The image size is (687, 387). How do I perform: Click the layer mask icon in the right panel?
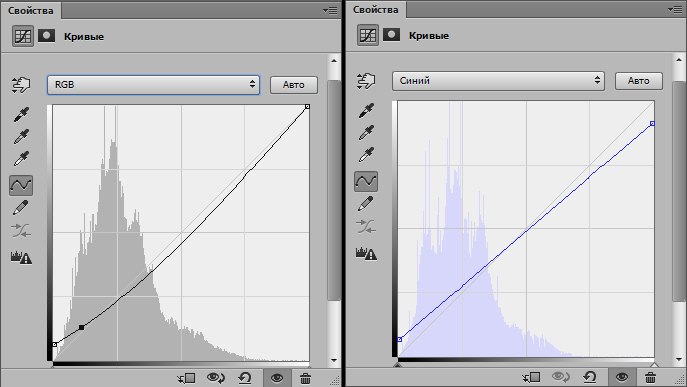[x=392, y=34]
